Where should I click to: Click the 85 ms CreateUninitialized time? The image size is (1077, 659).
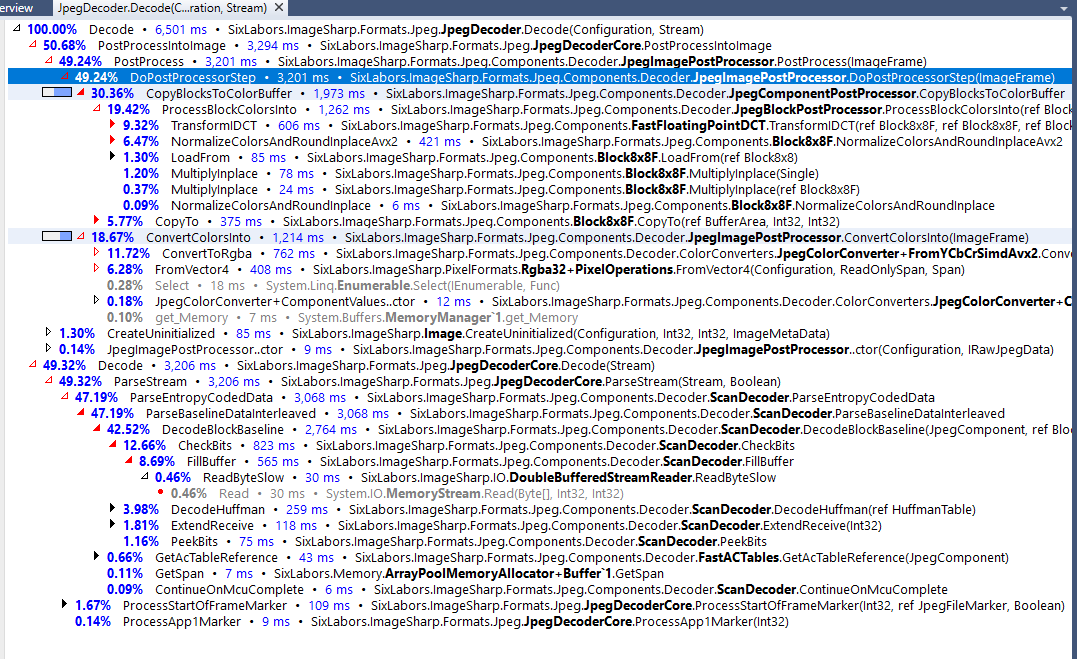[253, 333]
